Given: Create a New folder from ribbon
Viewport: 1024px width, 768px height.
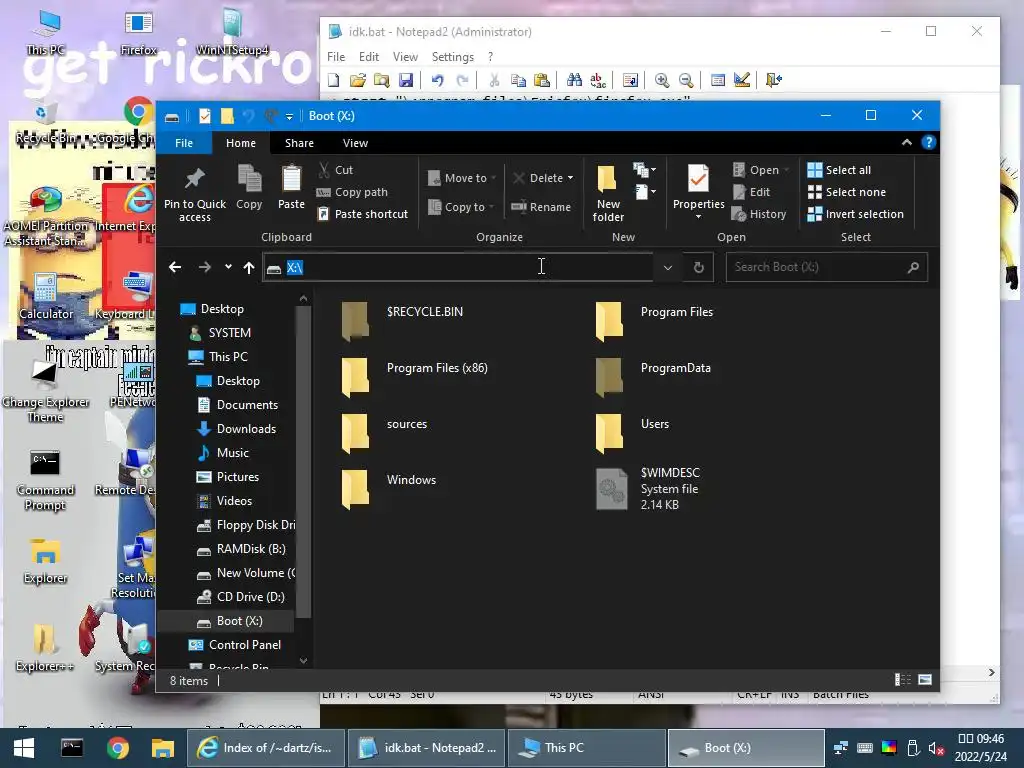Looking at the screenshot, I should pos(608,193).
